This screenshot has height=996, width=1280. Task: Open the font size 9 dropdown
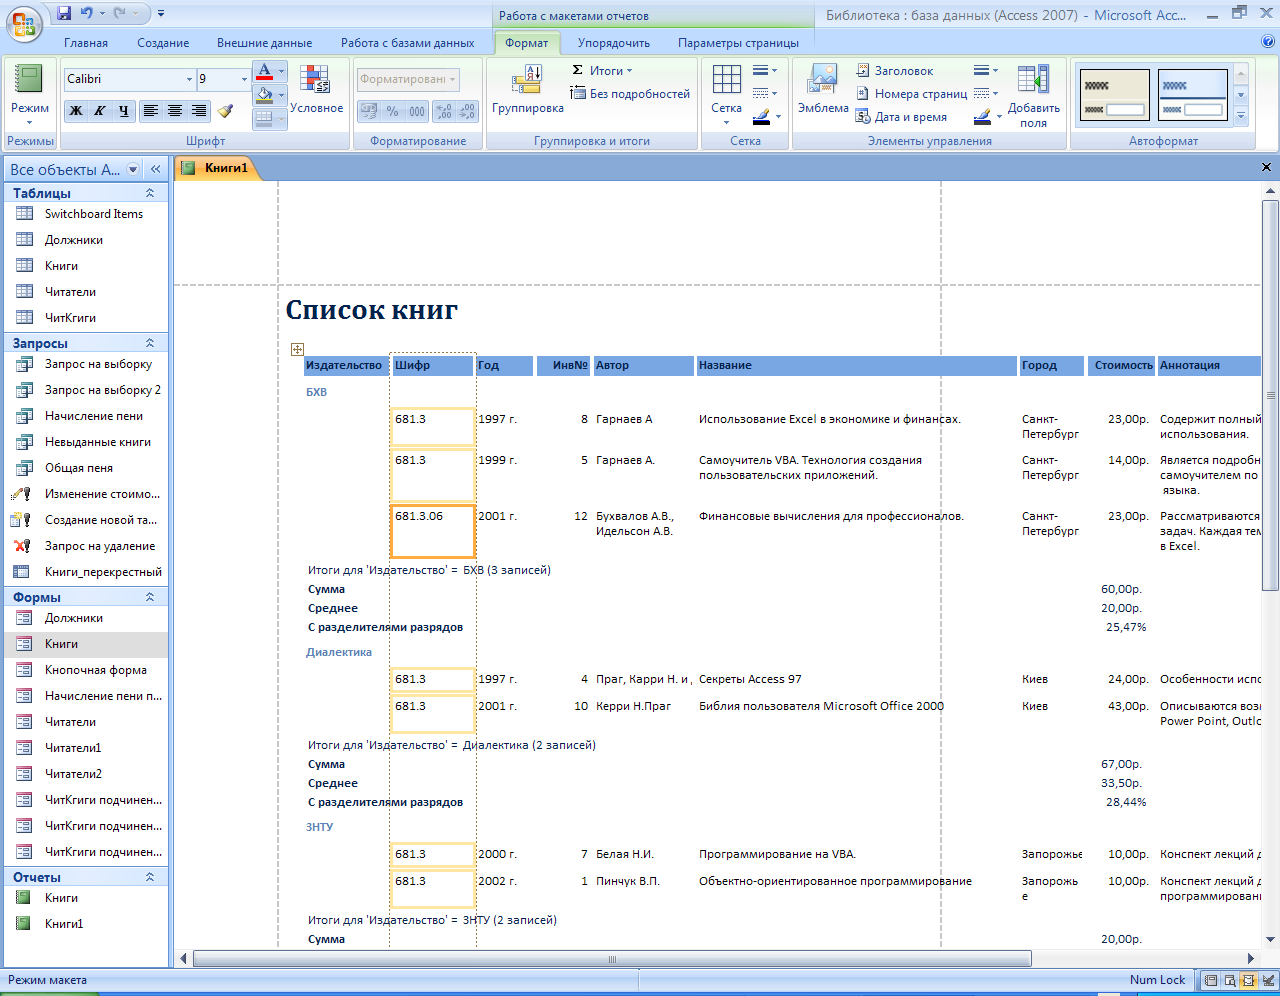(x=244, y=79)
